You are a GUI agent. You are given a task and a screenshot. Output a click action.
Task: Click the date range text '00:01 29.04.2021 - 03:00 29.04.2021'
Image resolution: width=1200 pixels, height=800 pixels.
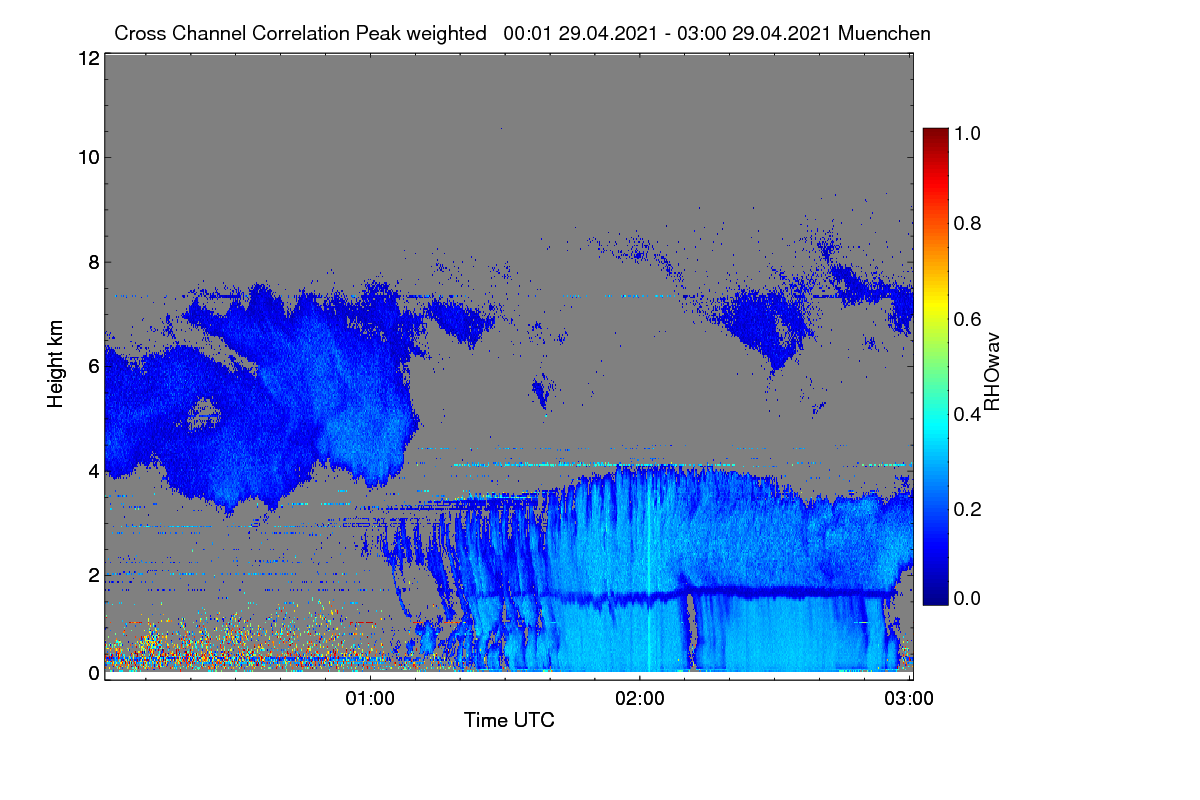669,33
